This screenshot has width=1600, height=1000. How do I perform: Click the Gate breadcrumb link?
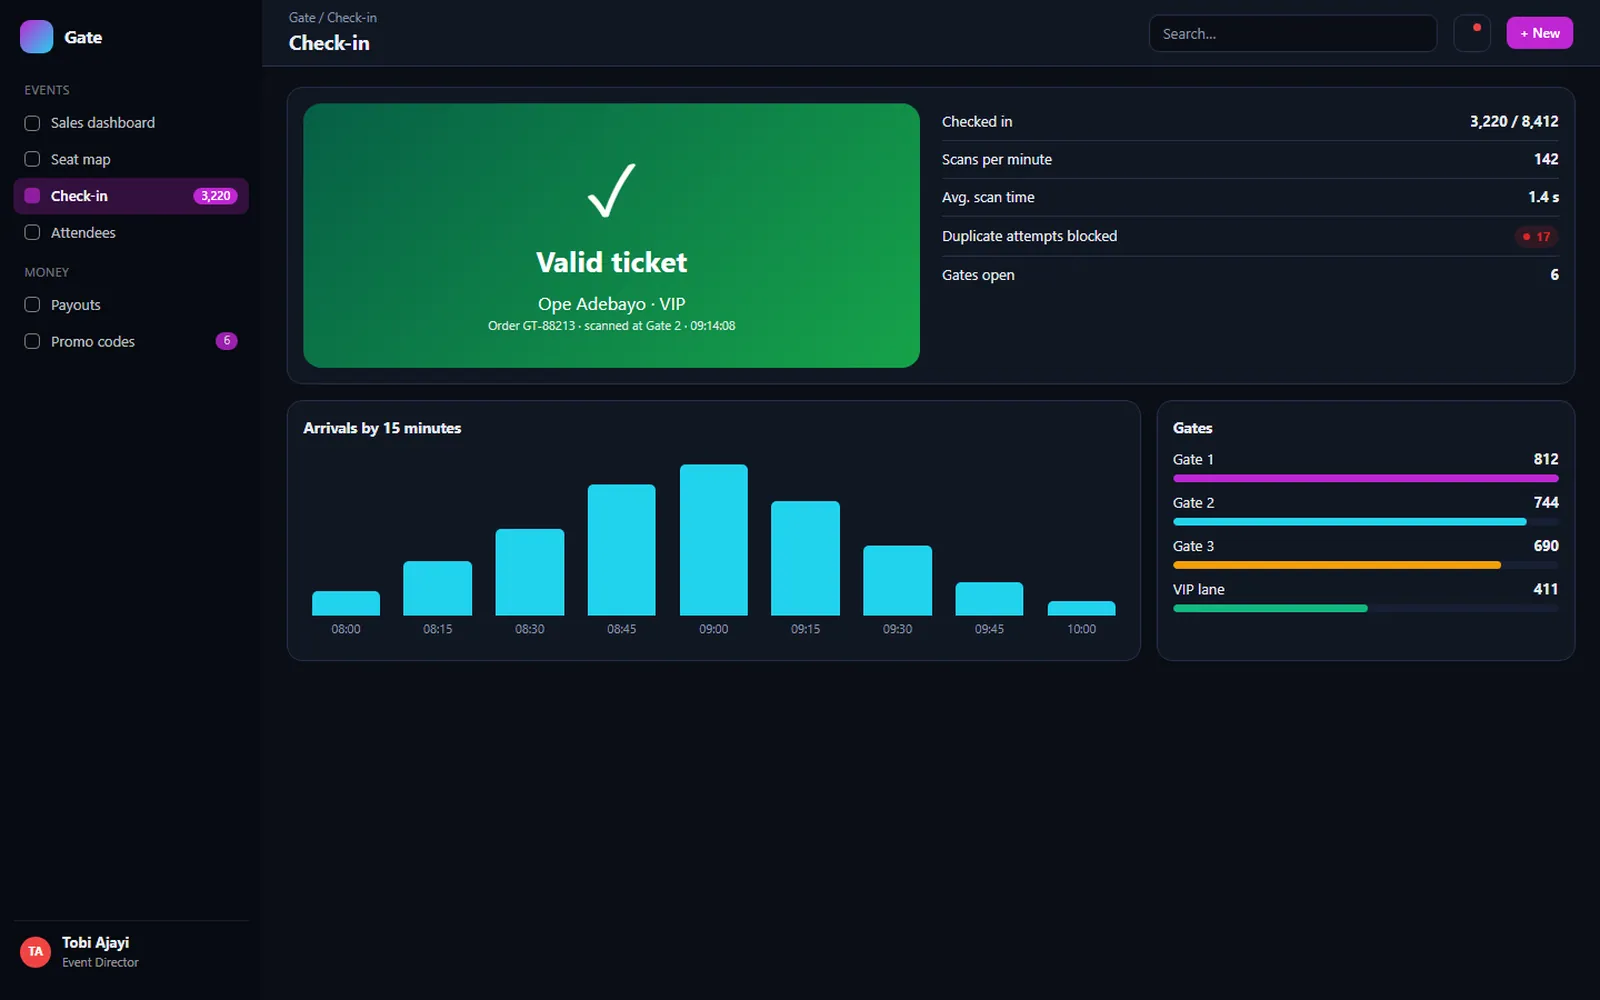click(x=302, y=18)
